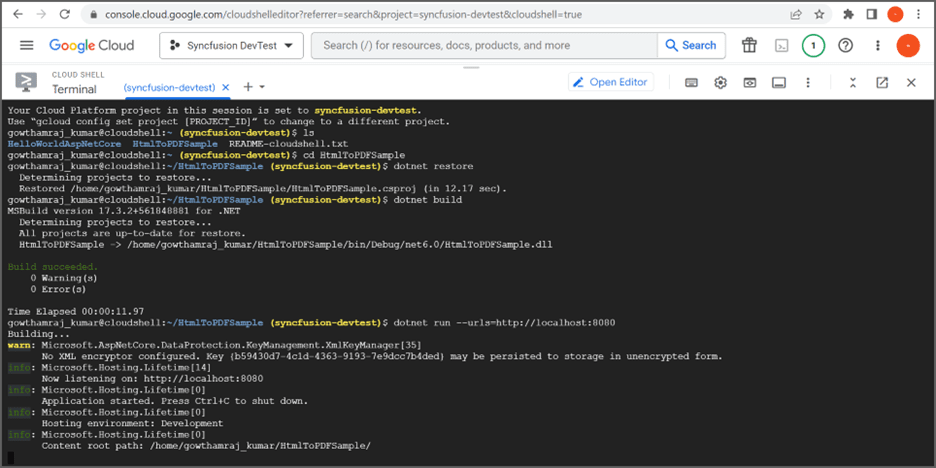Click the Time Elapsed 00:00:11.97 line
This screenshot has width=936, height=468.
pos(76,312)
